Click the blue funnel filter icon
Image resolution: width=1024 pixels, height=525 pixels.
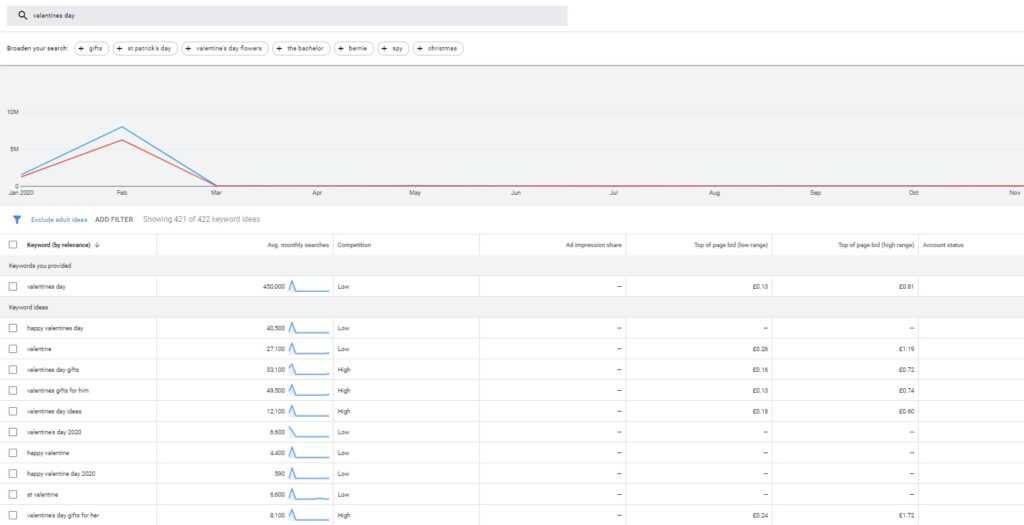pyautogui.click(x=17, y=220)
